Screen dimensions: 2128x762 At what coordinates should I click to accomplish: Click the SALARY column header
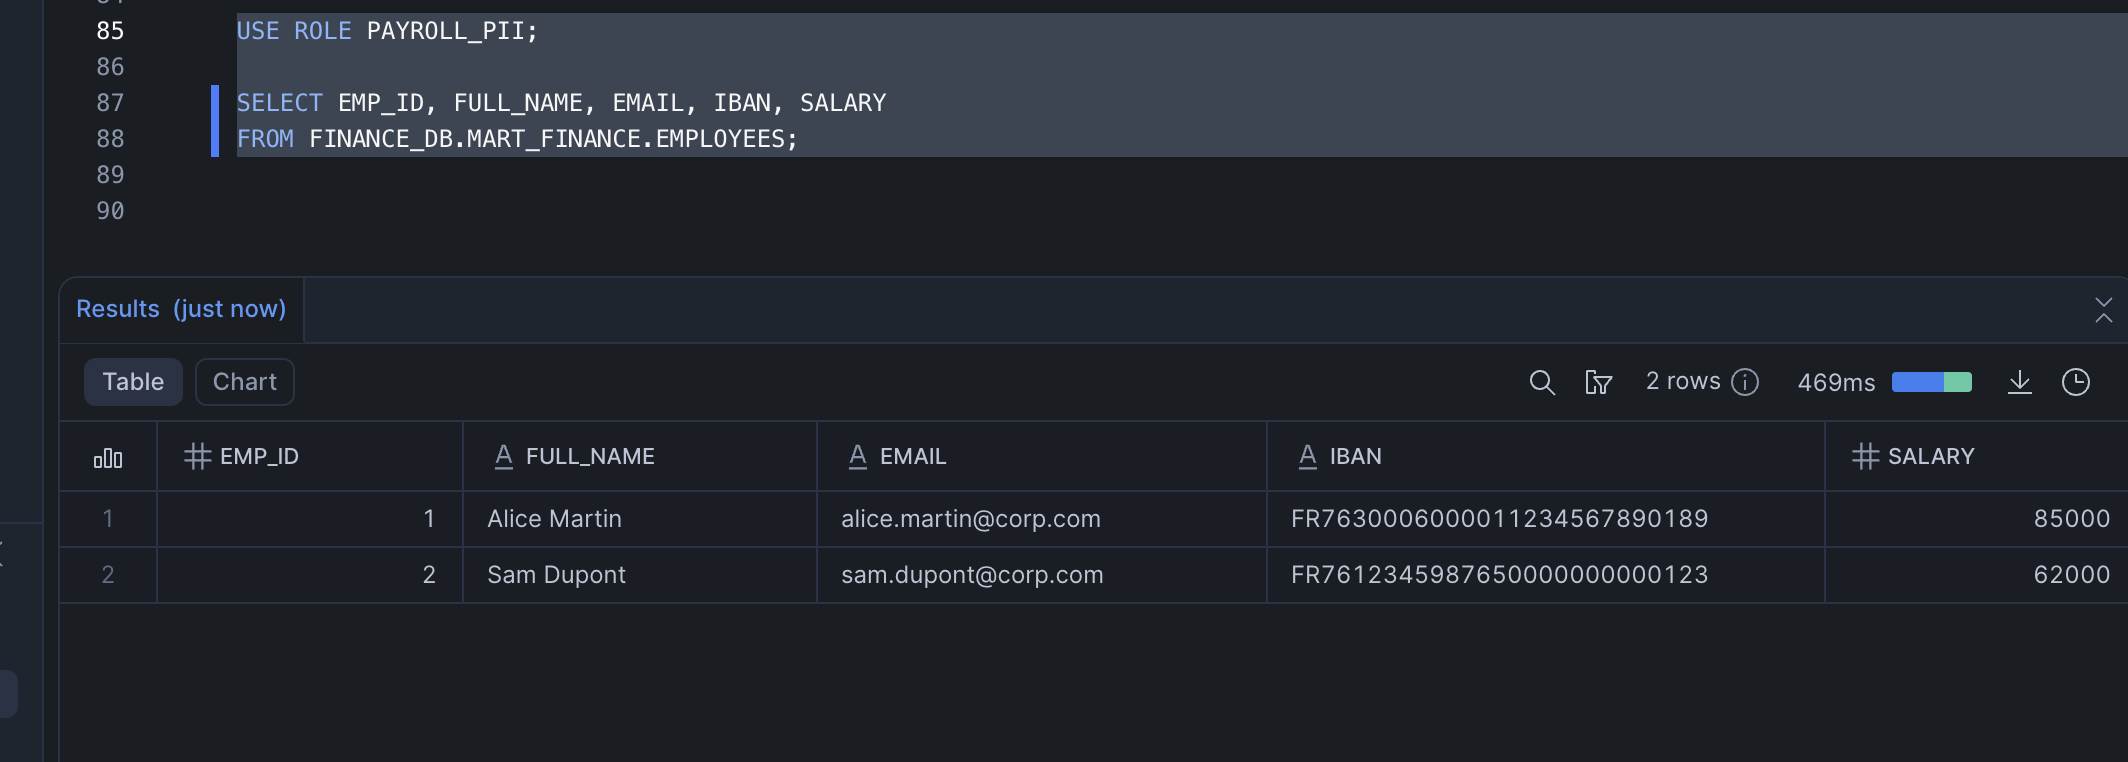tap(1930, 457)
